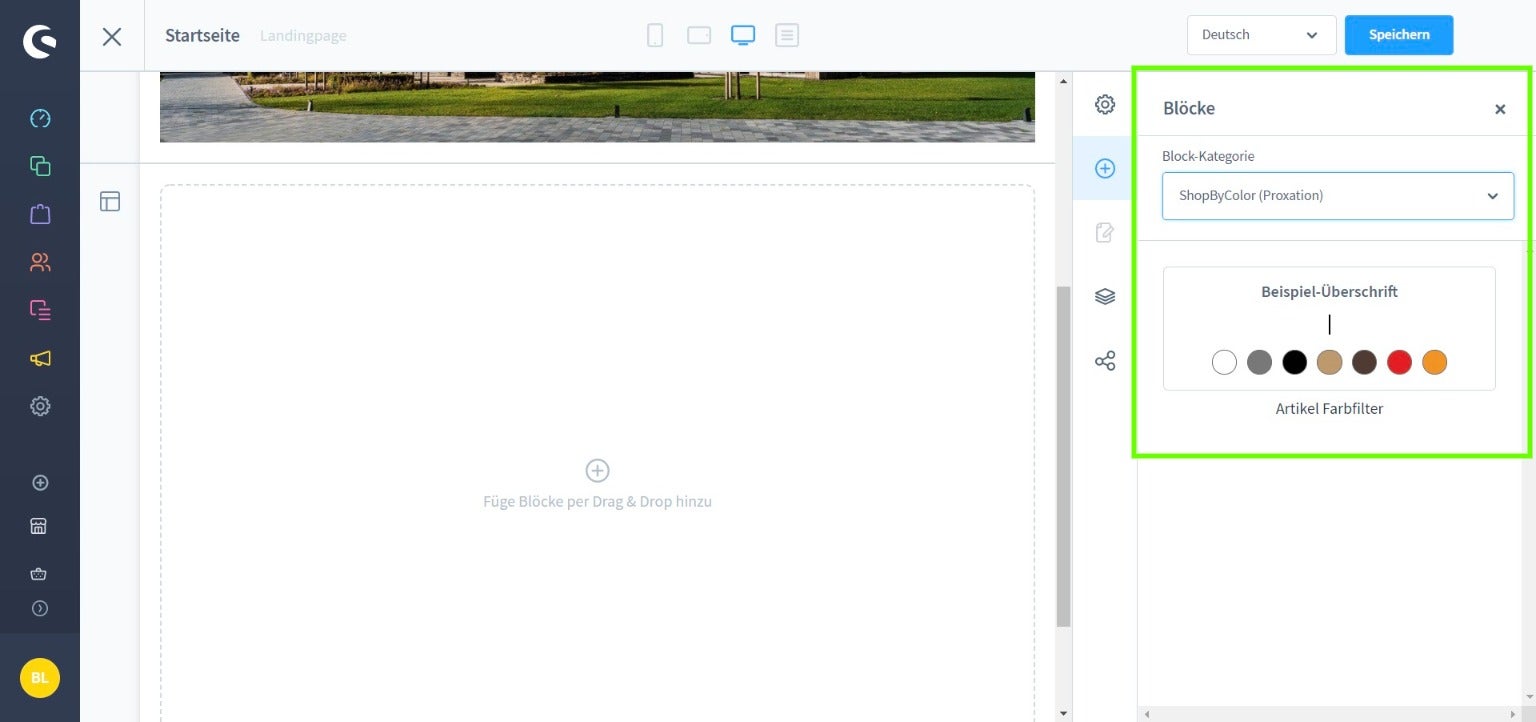Switch to desktop viewport preview
This screenshot has width=1536, height=722.
tap(743, 35)
